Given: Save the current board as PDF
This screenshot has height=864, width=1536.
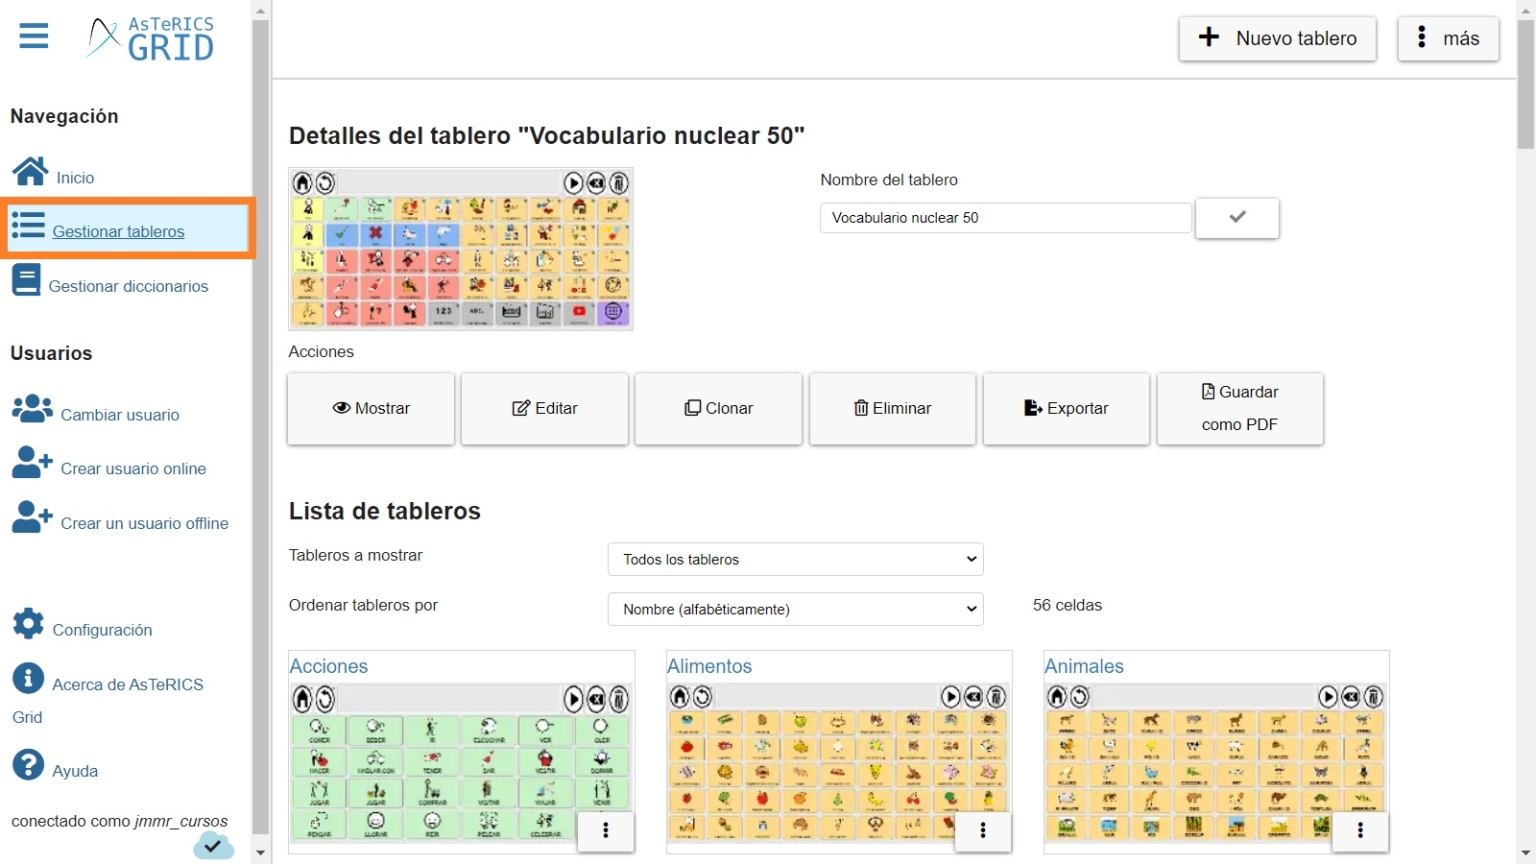Looking at the screenshot, I should pyautogui.click(x=1239, y=408).
